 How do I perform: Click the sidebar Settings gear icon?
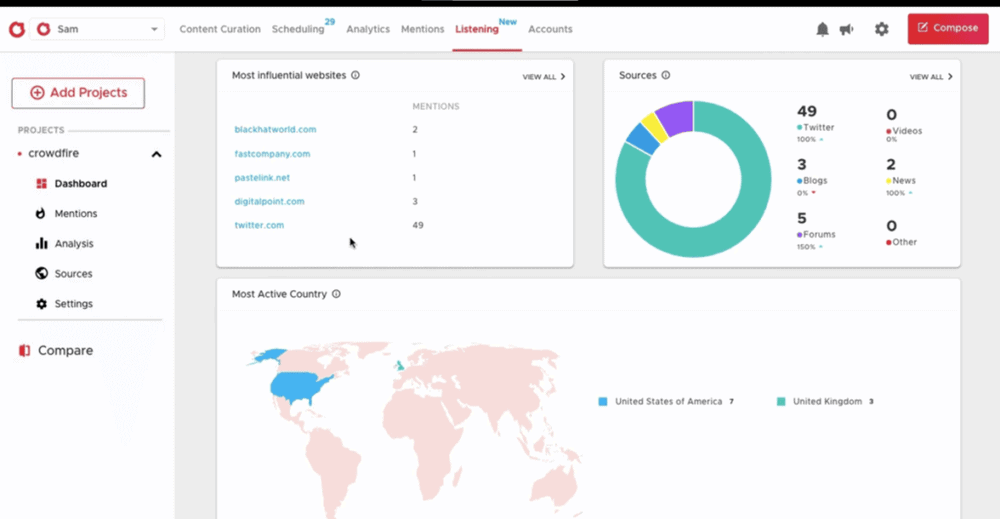41,303
